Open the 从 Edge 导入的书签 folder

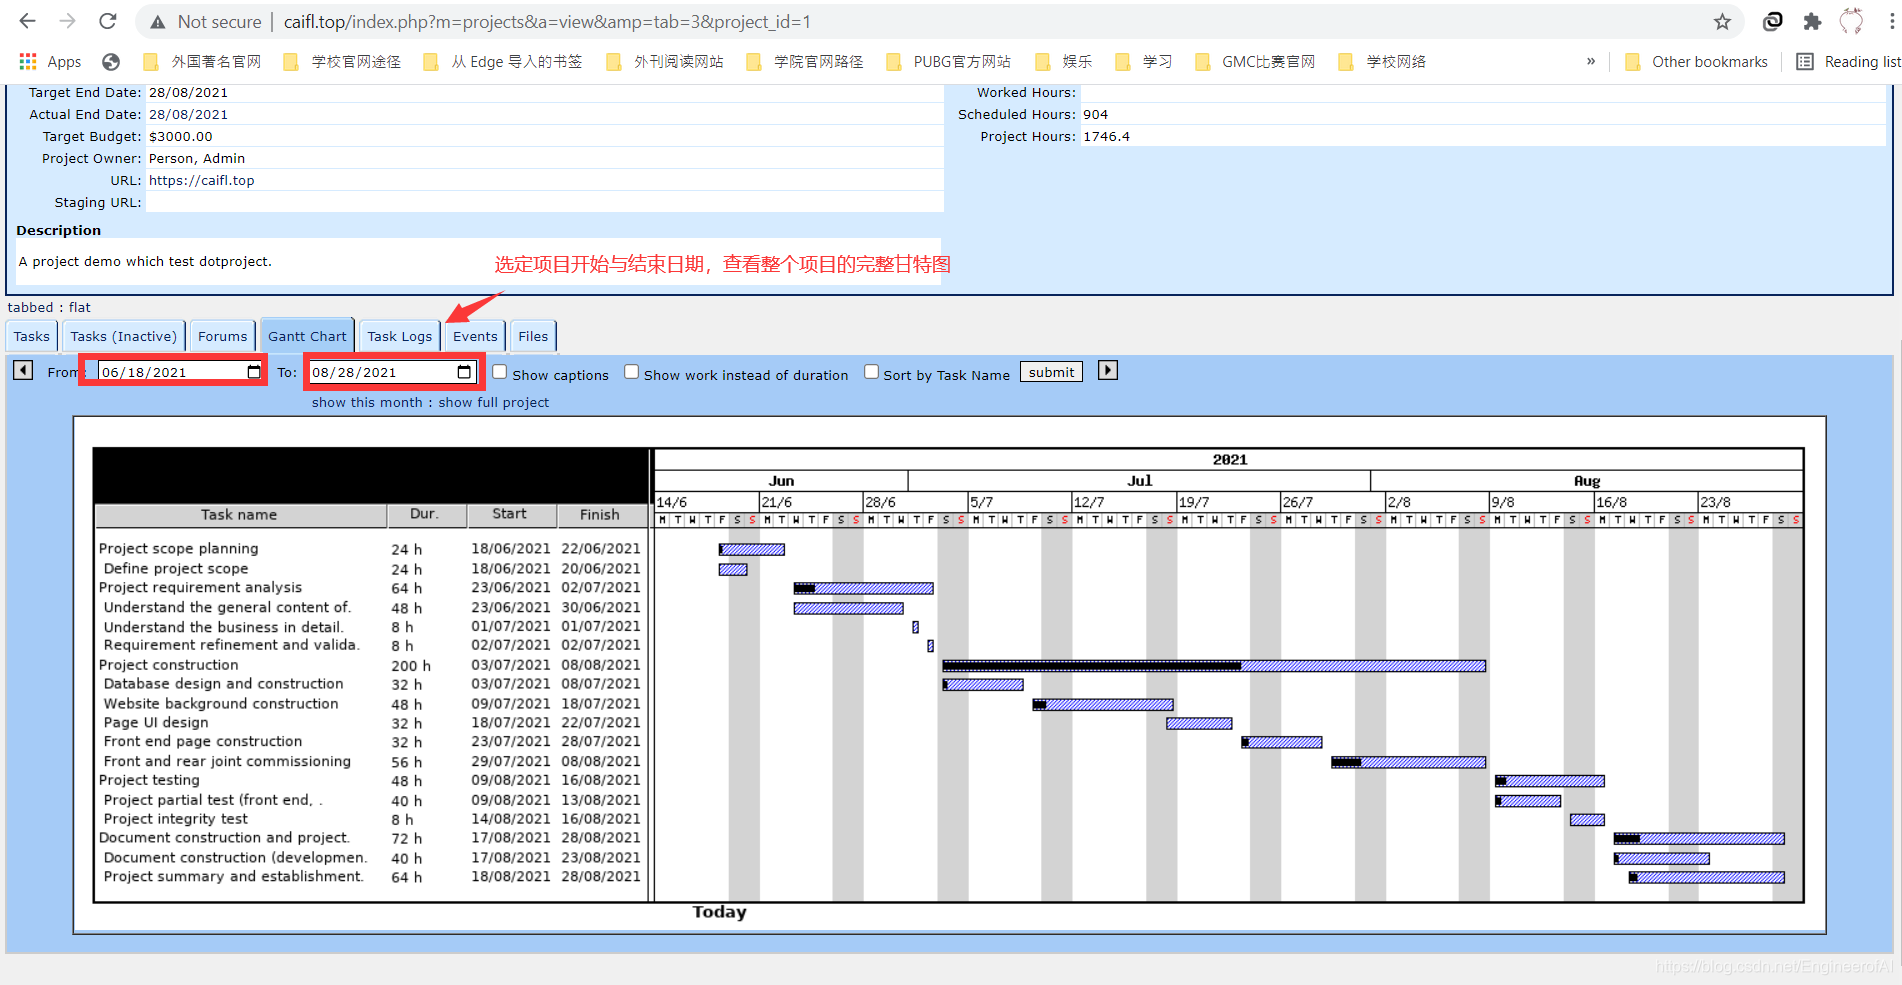[502, 62]
